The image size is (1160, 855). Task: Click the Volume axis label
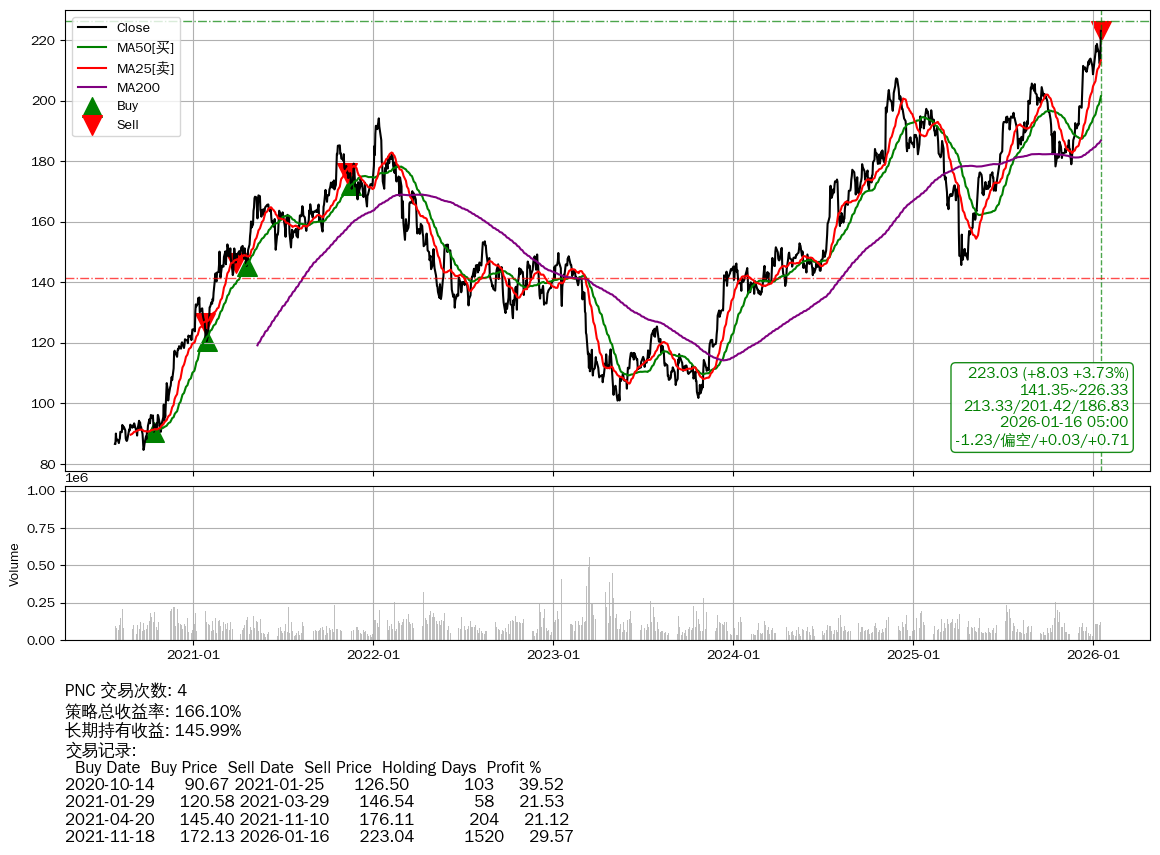click(14, 564)
